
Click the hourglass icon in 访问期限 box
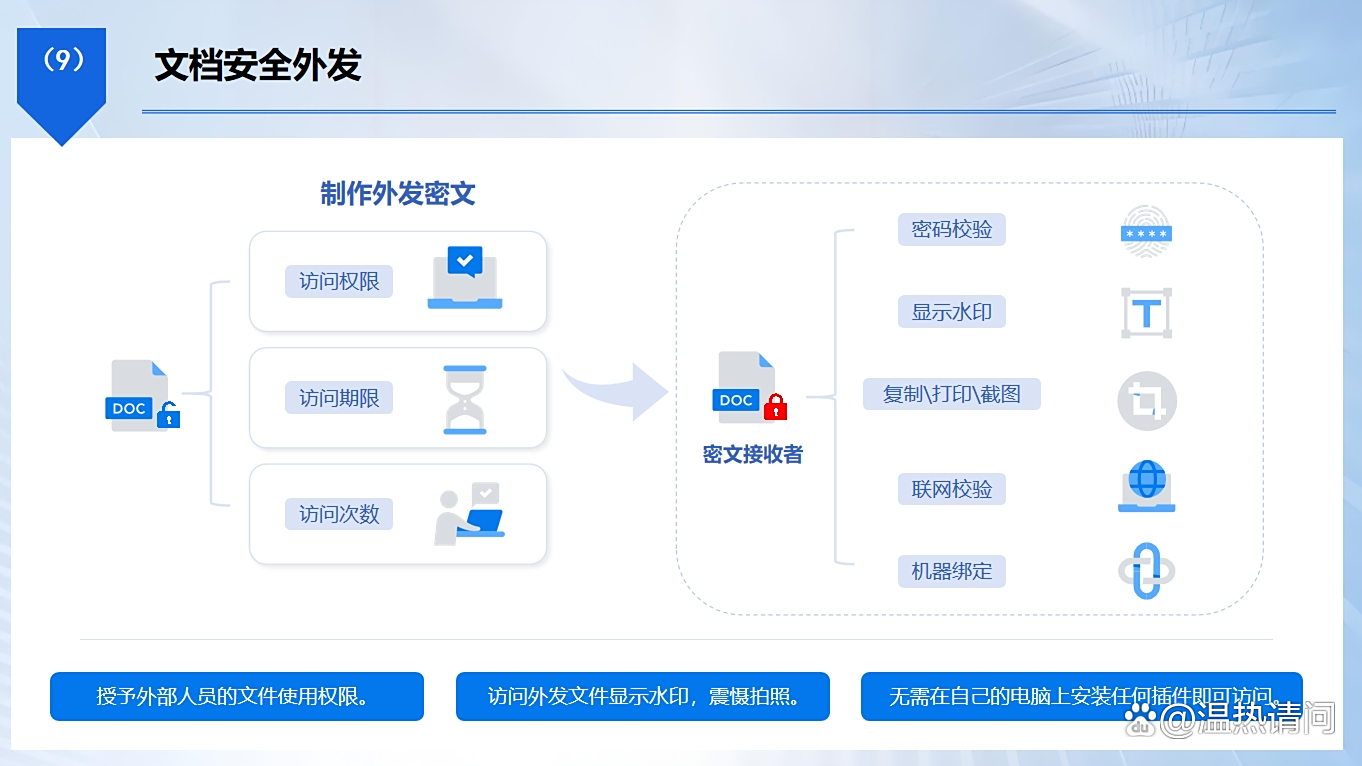464,396
